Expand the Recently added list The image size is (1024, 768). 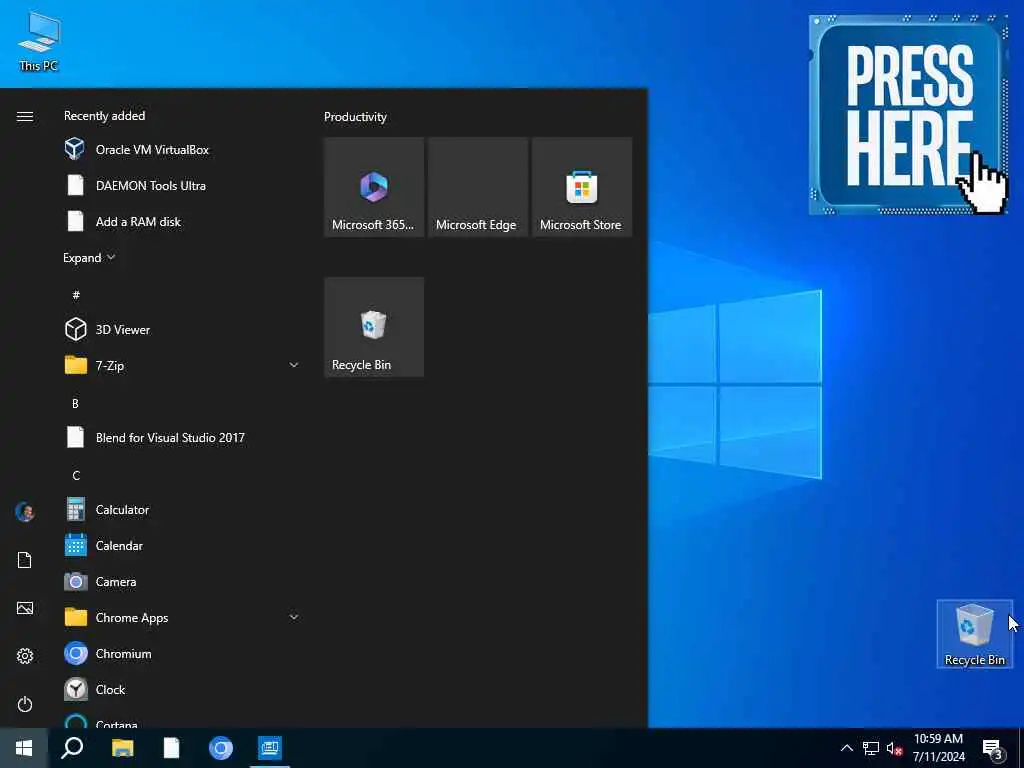click(89, 258)
